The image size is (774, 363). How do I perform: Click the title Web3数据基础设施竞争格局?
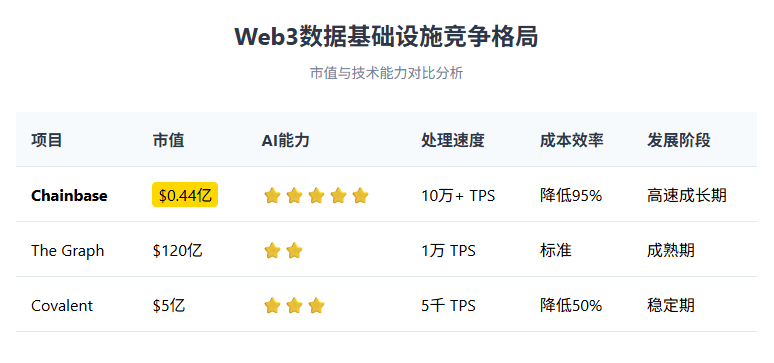coord(387,37)
